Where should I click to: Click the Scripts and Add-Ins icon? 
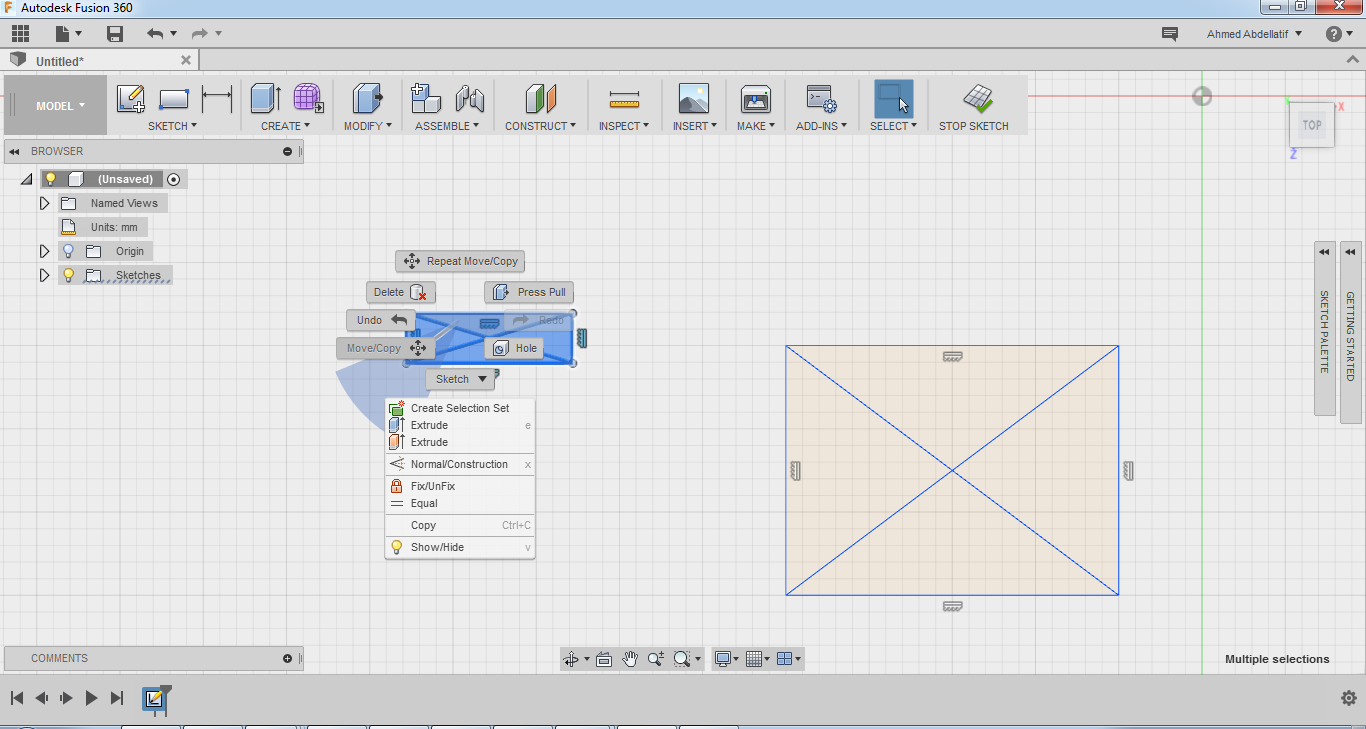[x=821, y=99]
